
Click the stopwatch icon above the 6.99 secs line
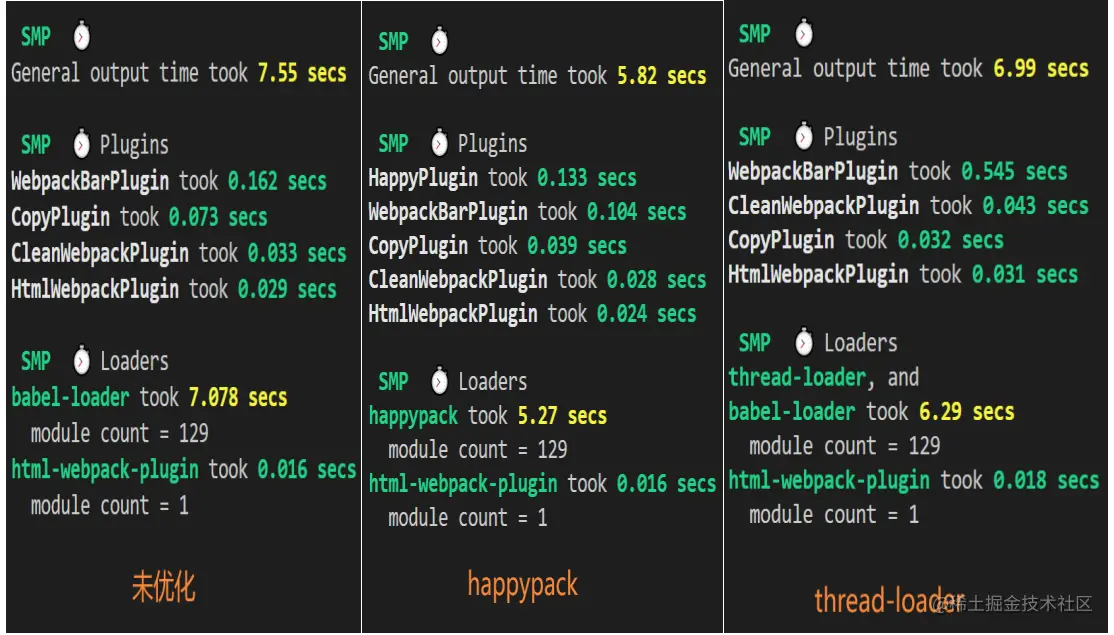point(804,33)
